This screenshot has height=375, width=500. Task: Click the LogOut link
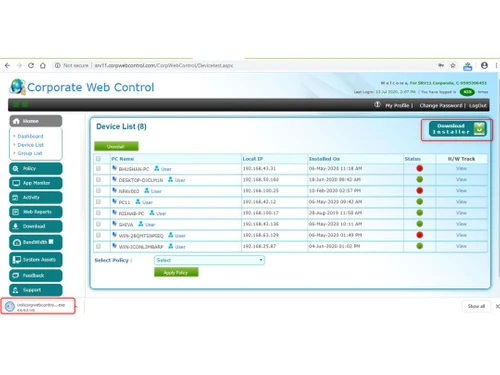coord(478,105)
